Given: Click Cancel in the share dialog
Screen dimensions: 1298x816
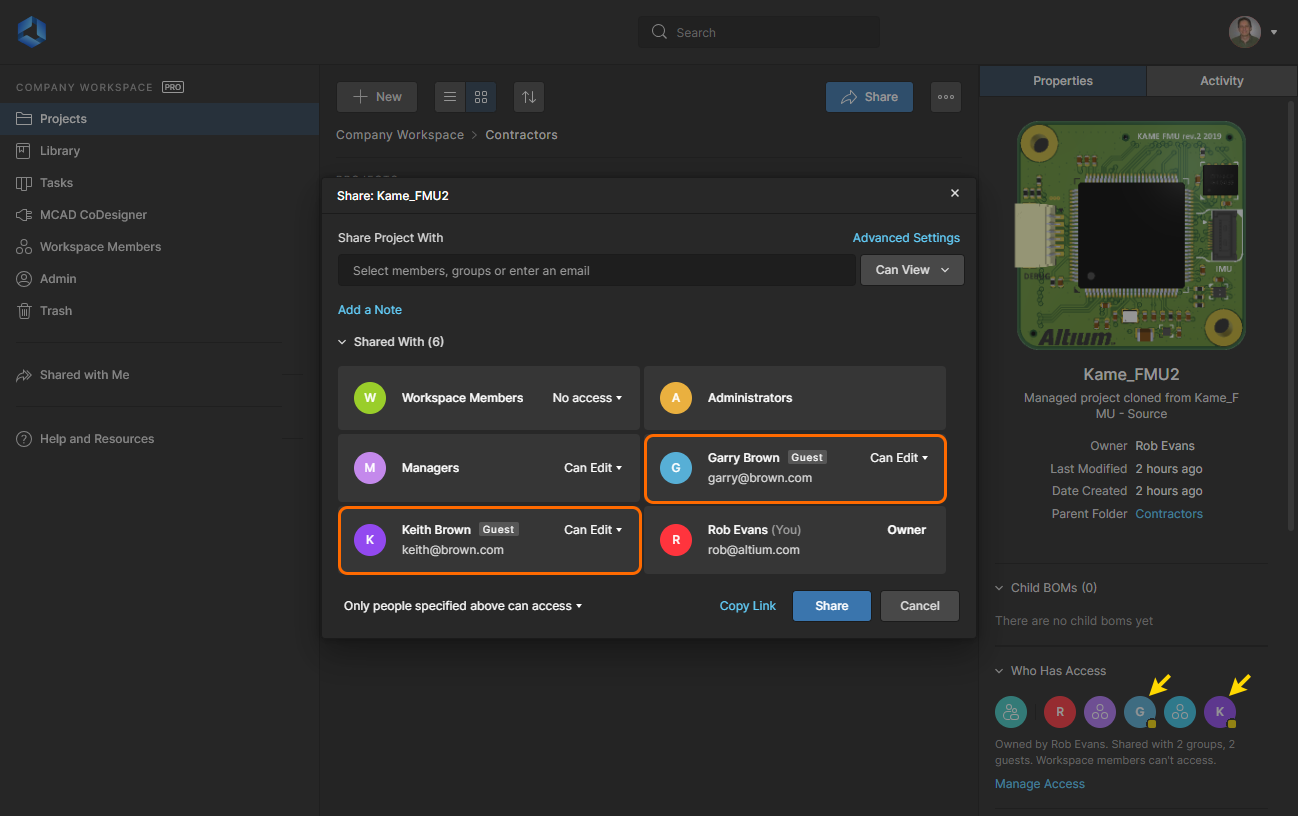Looking at the screenshot, I should (x=920, y=606).
